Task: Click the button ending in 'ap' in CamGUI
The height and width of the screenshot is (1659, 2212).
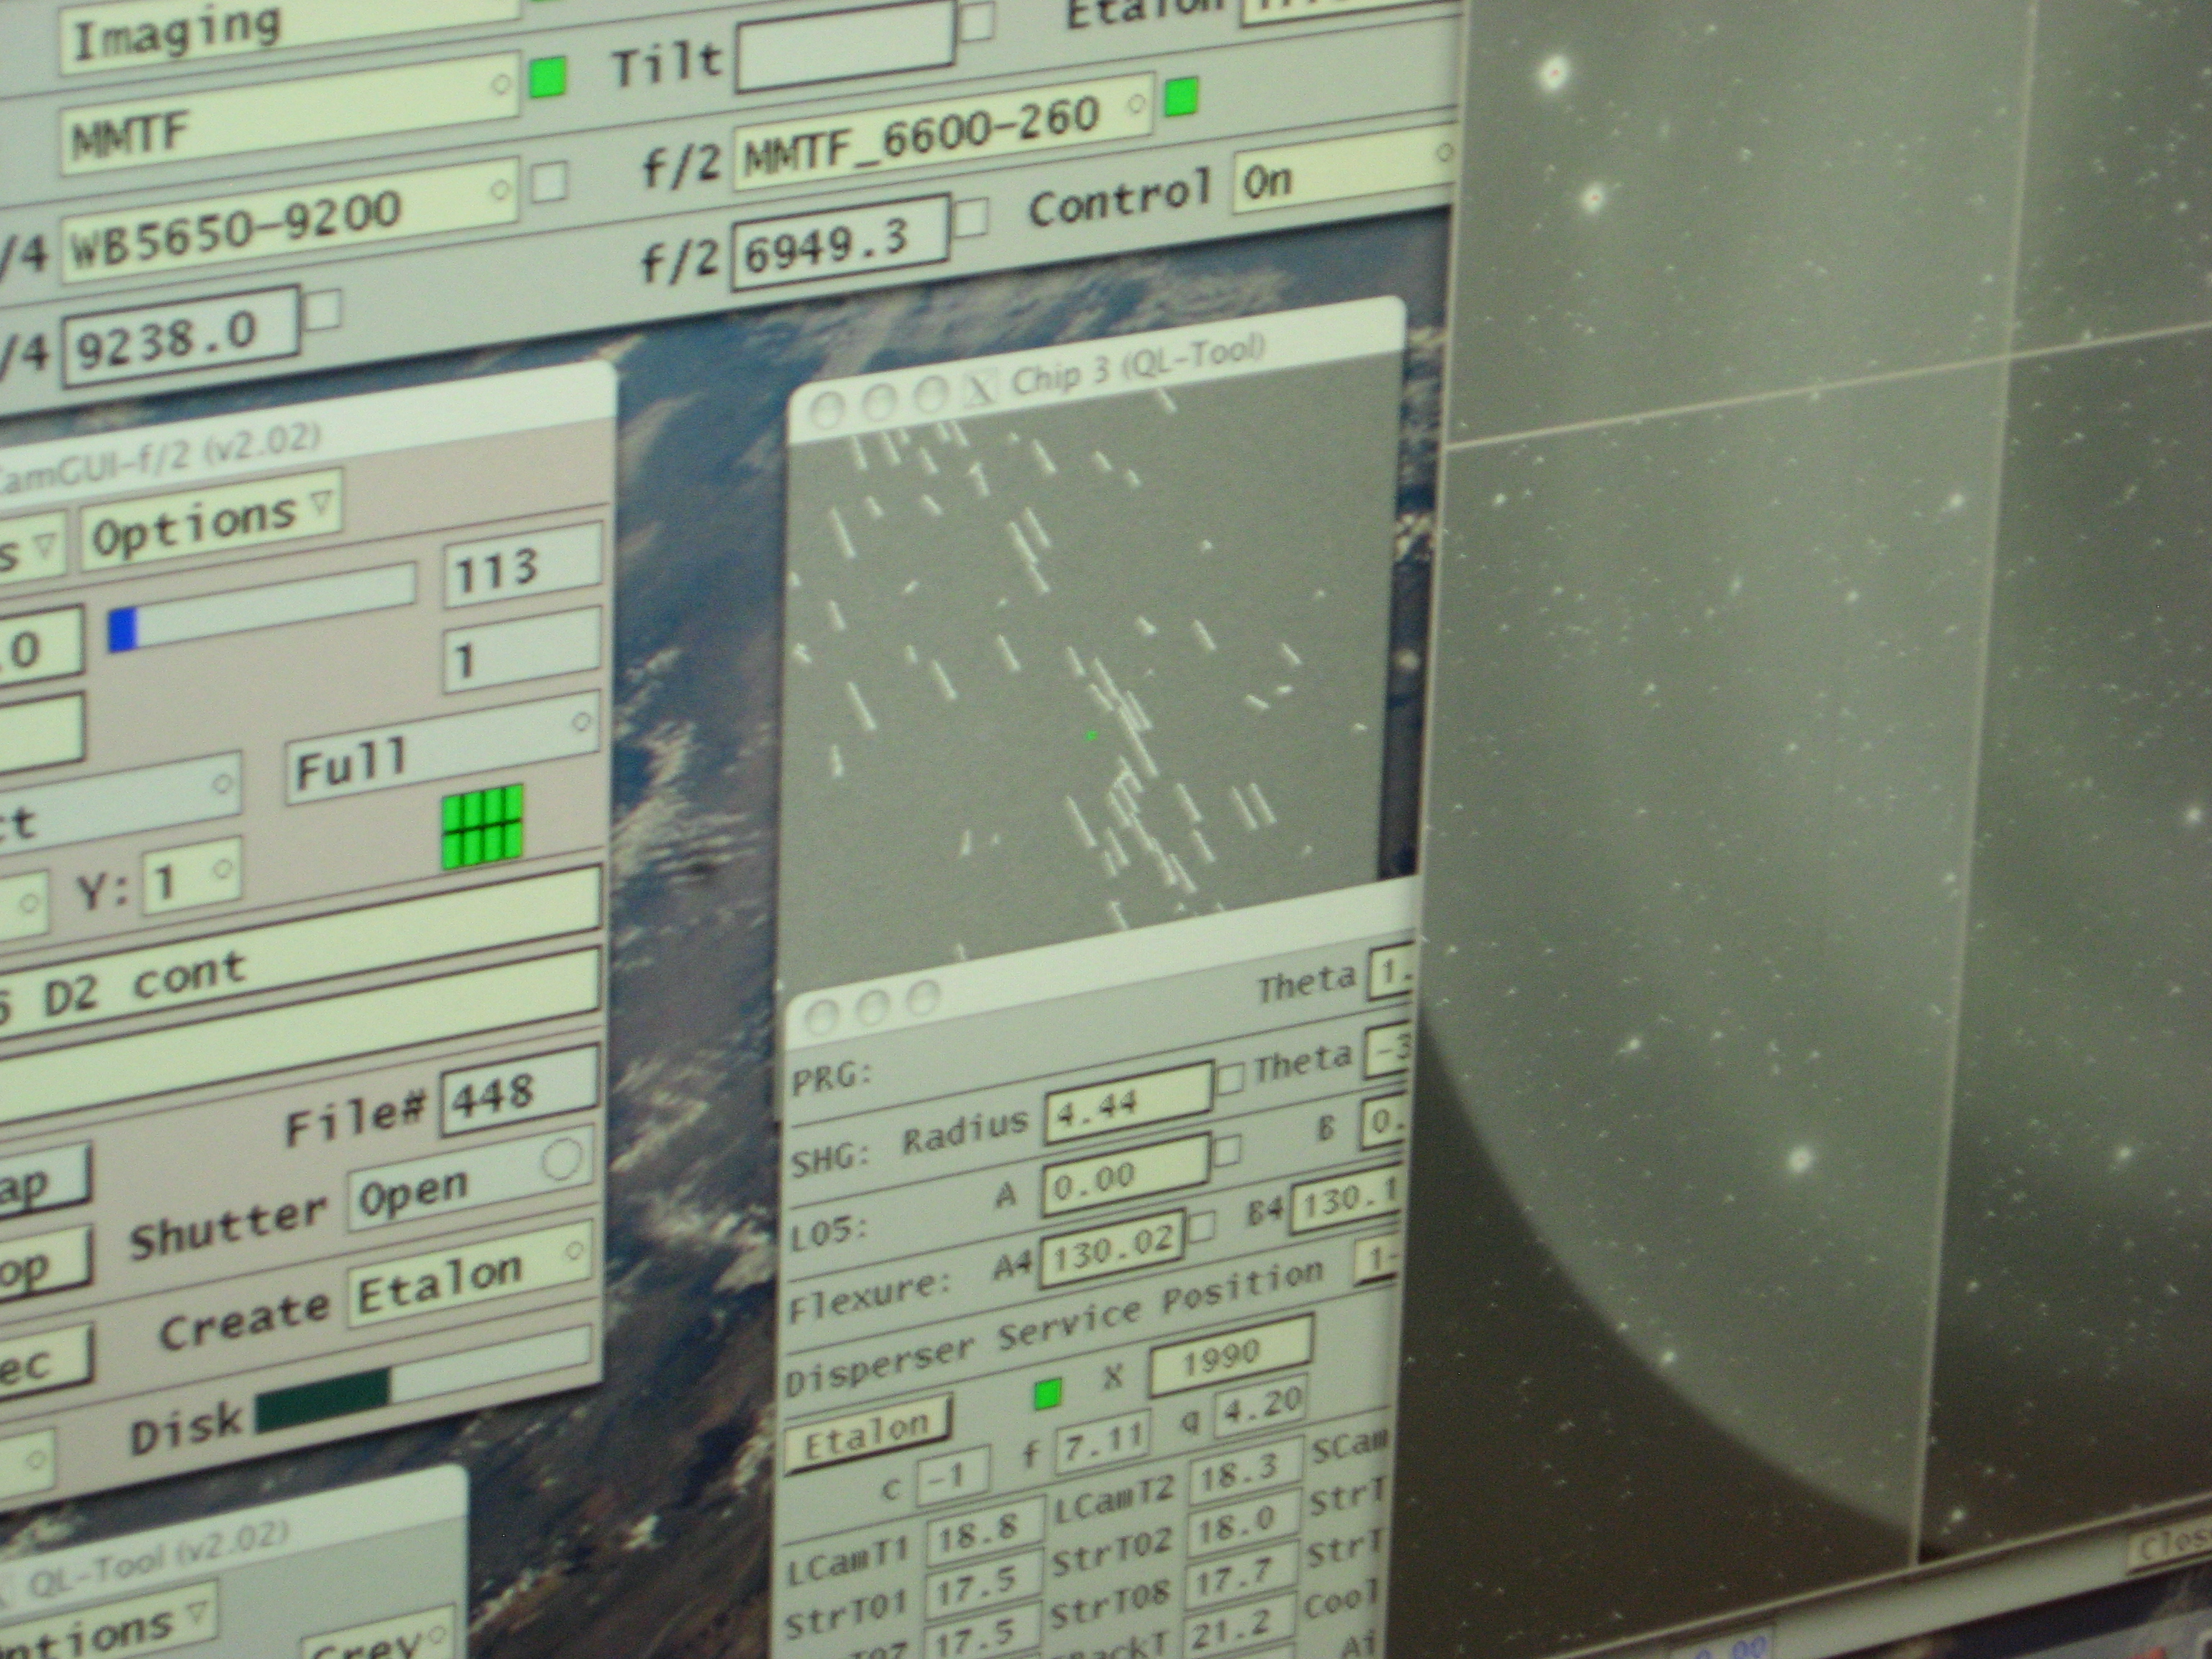Action: point(43,1185)
